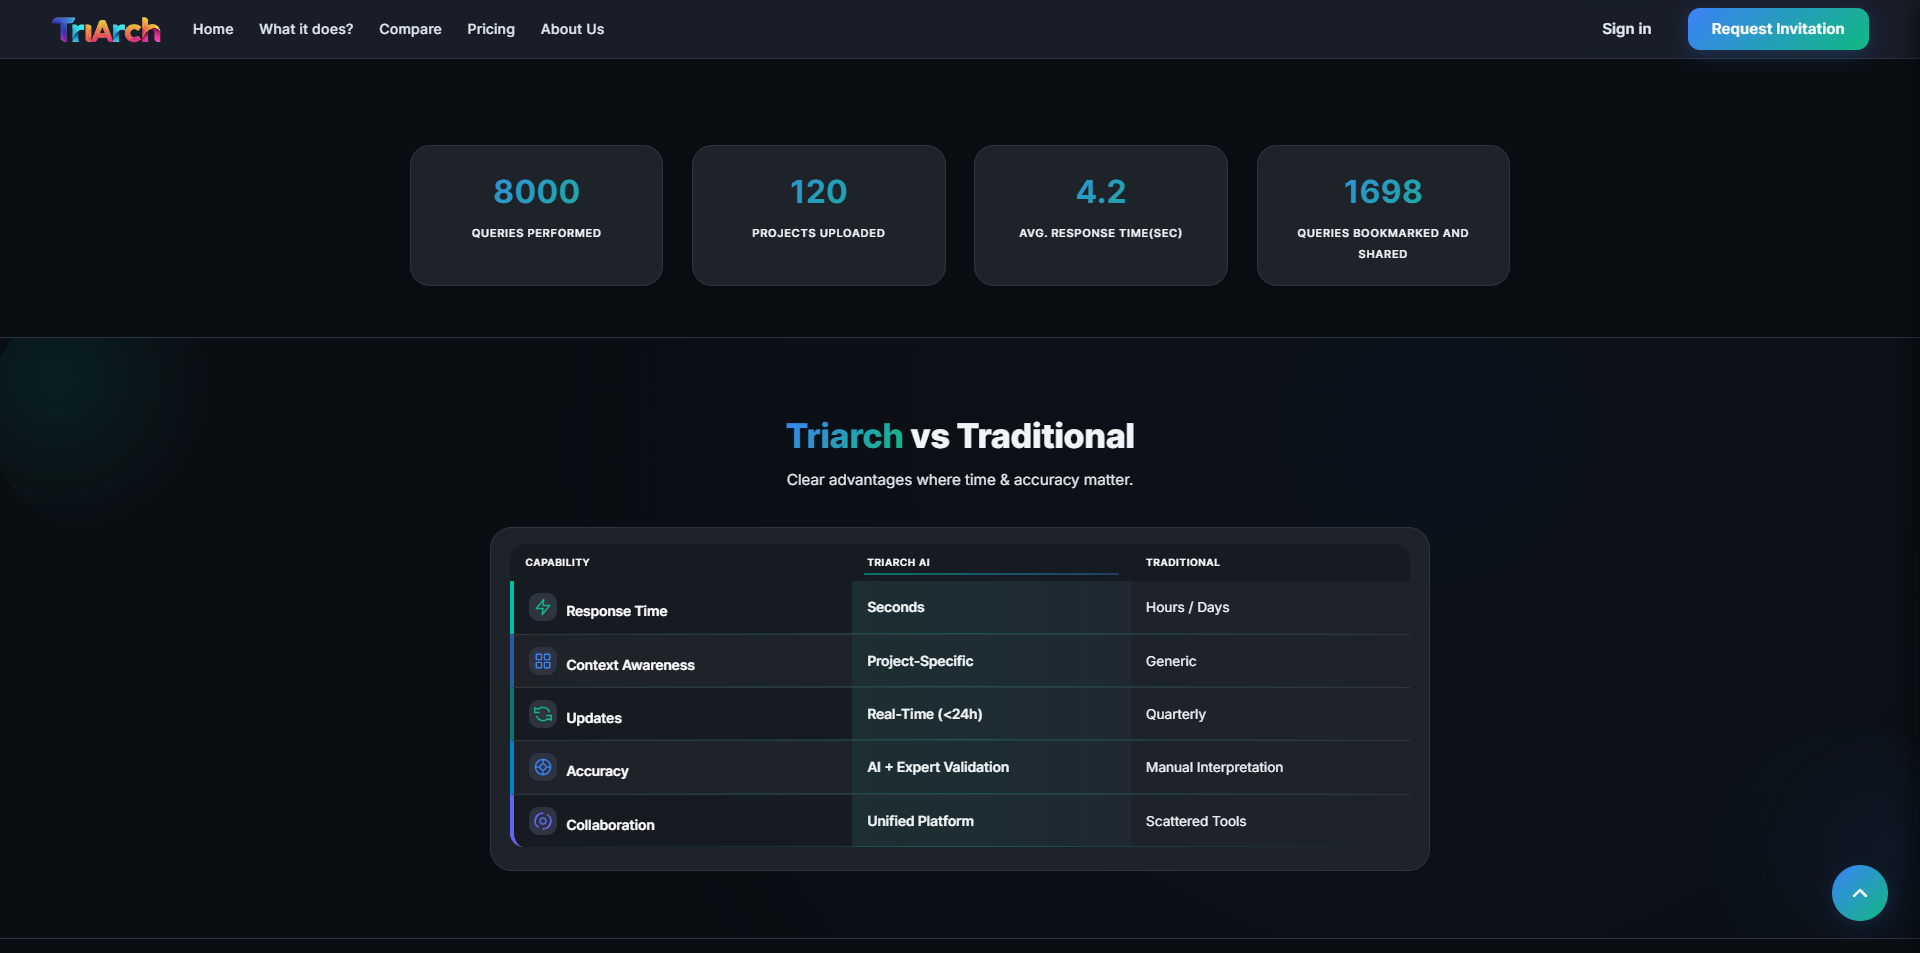Select the TRADITIONAL column header

(x=1182, y=562)
